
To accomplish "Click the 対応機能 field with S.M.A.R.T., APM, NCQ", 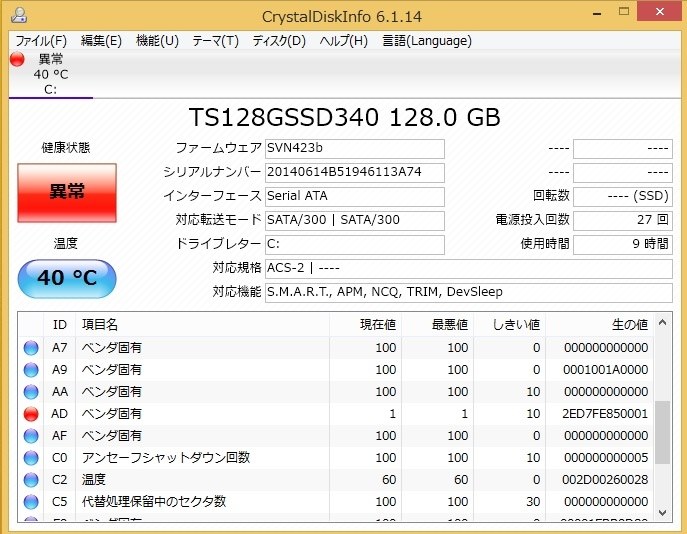I will click(x=469, y=293).
